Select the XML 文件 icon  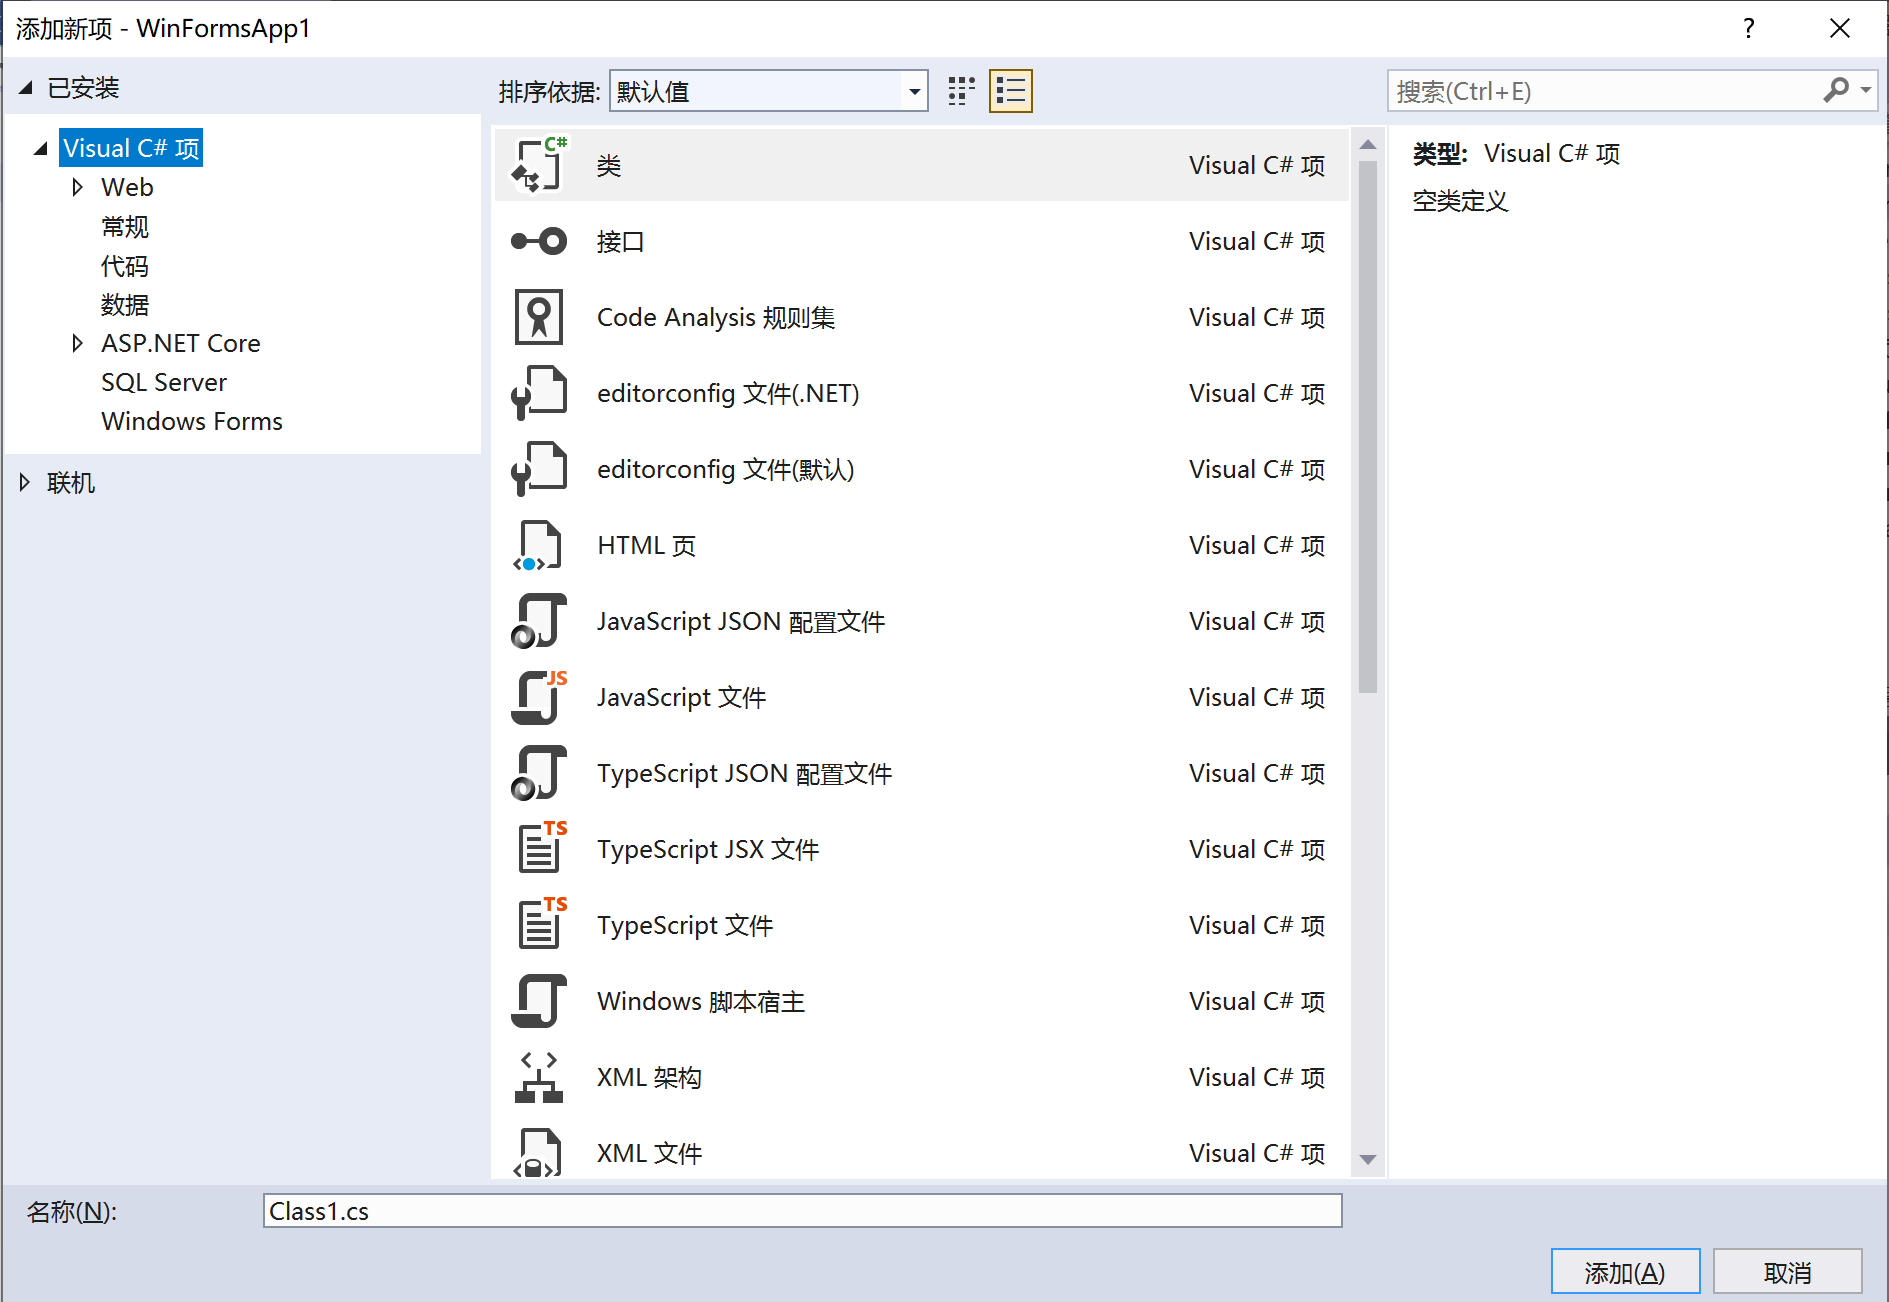click(x=539, y=1152)
